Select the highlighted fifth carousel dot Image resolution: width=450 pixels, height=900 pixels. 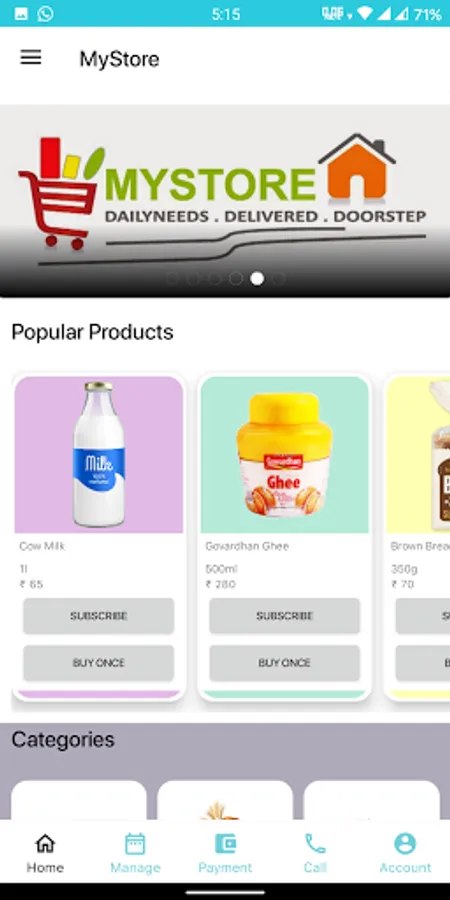tap(257, 278)
